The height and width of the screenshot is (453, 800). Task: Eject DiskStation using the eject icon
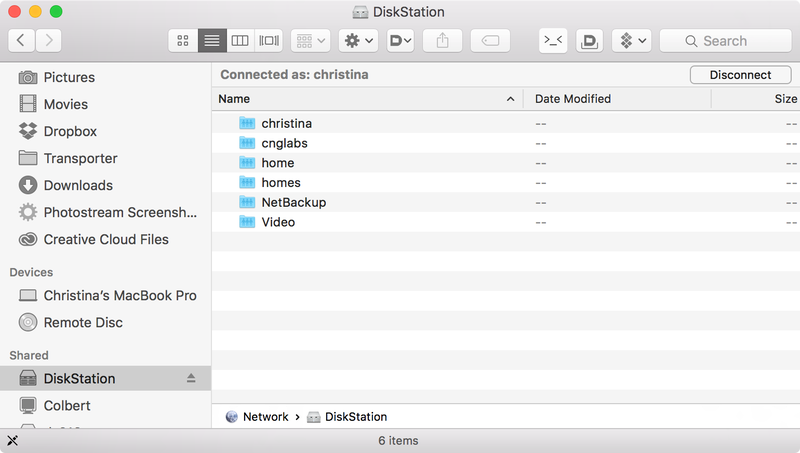coord(191,378)
